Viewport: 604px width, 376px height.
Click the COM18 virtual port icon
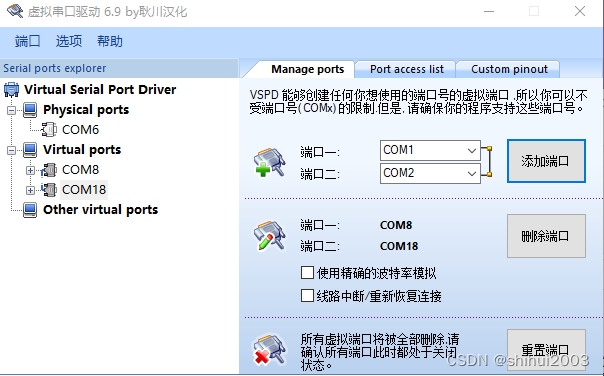click(x=49, y=190)
